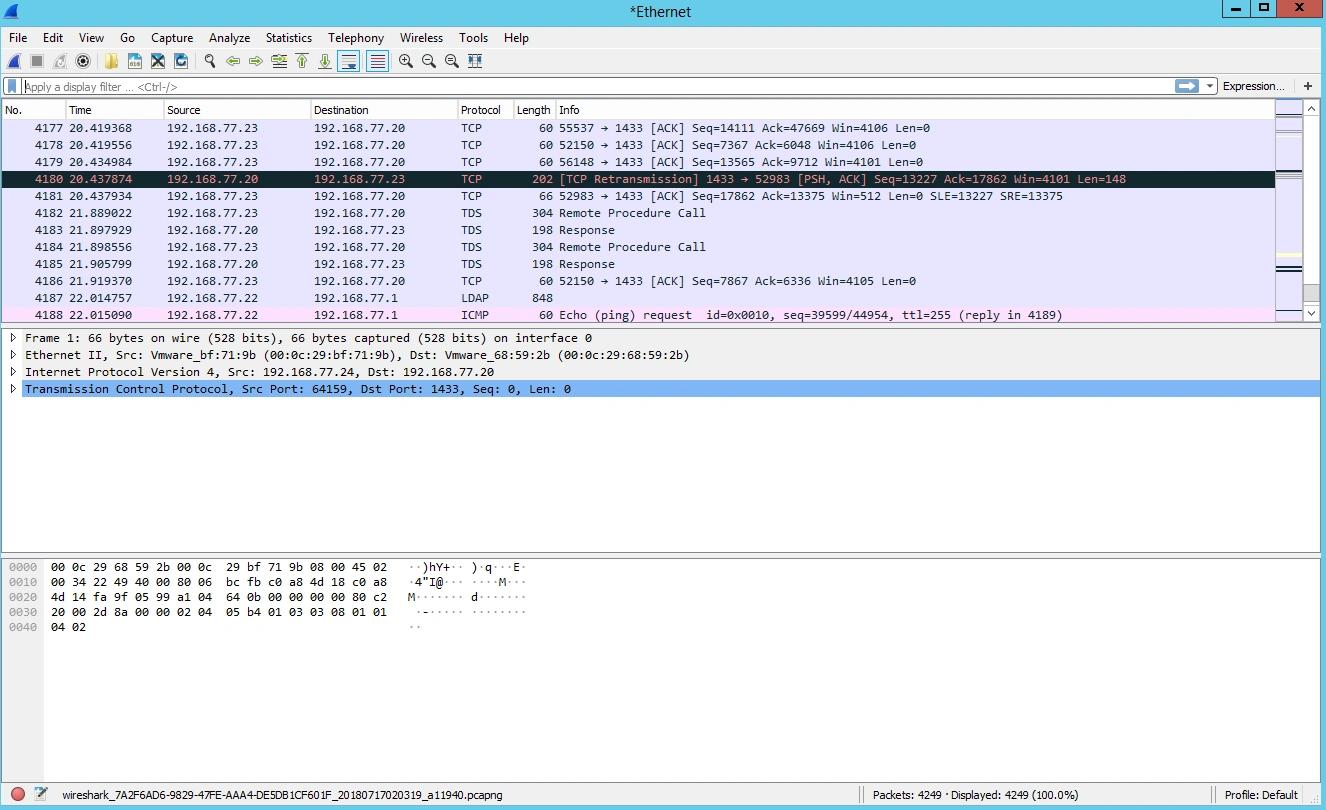This screenshot has width=1326, height=810.
Task: Open a capture file with folder icon
Action: pyautogui.click(x=111, y=61)
